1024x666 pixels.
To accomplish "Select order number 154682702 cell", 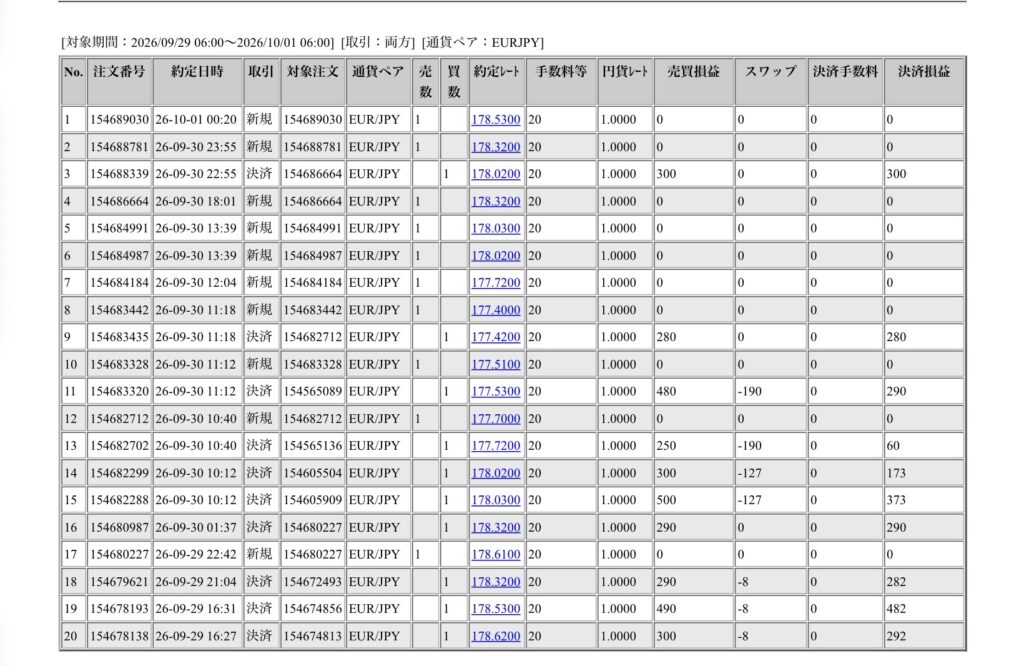I will pos(120,445).
